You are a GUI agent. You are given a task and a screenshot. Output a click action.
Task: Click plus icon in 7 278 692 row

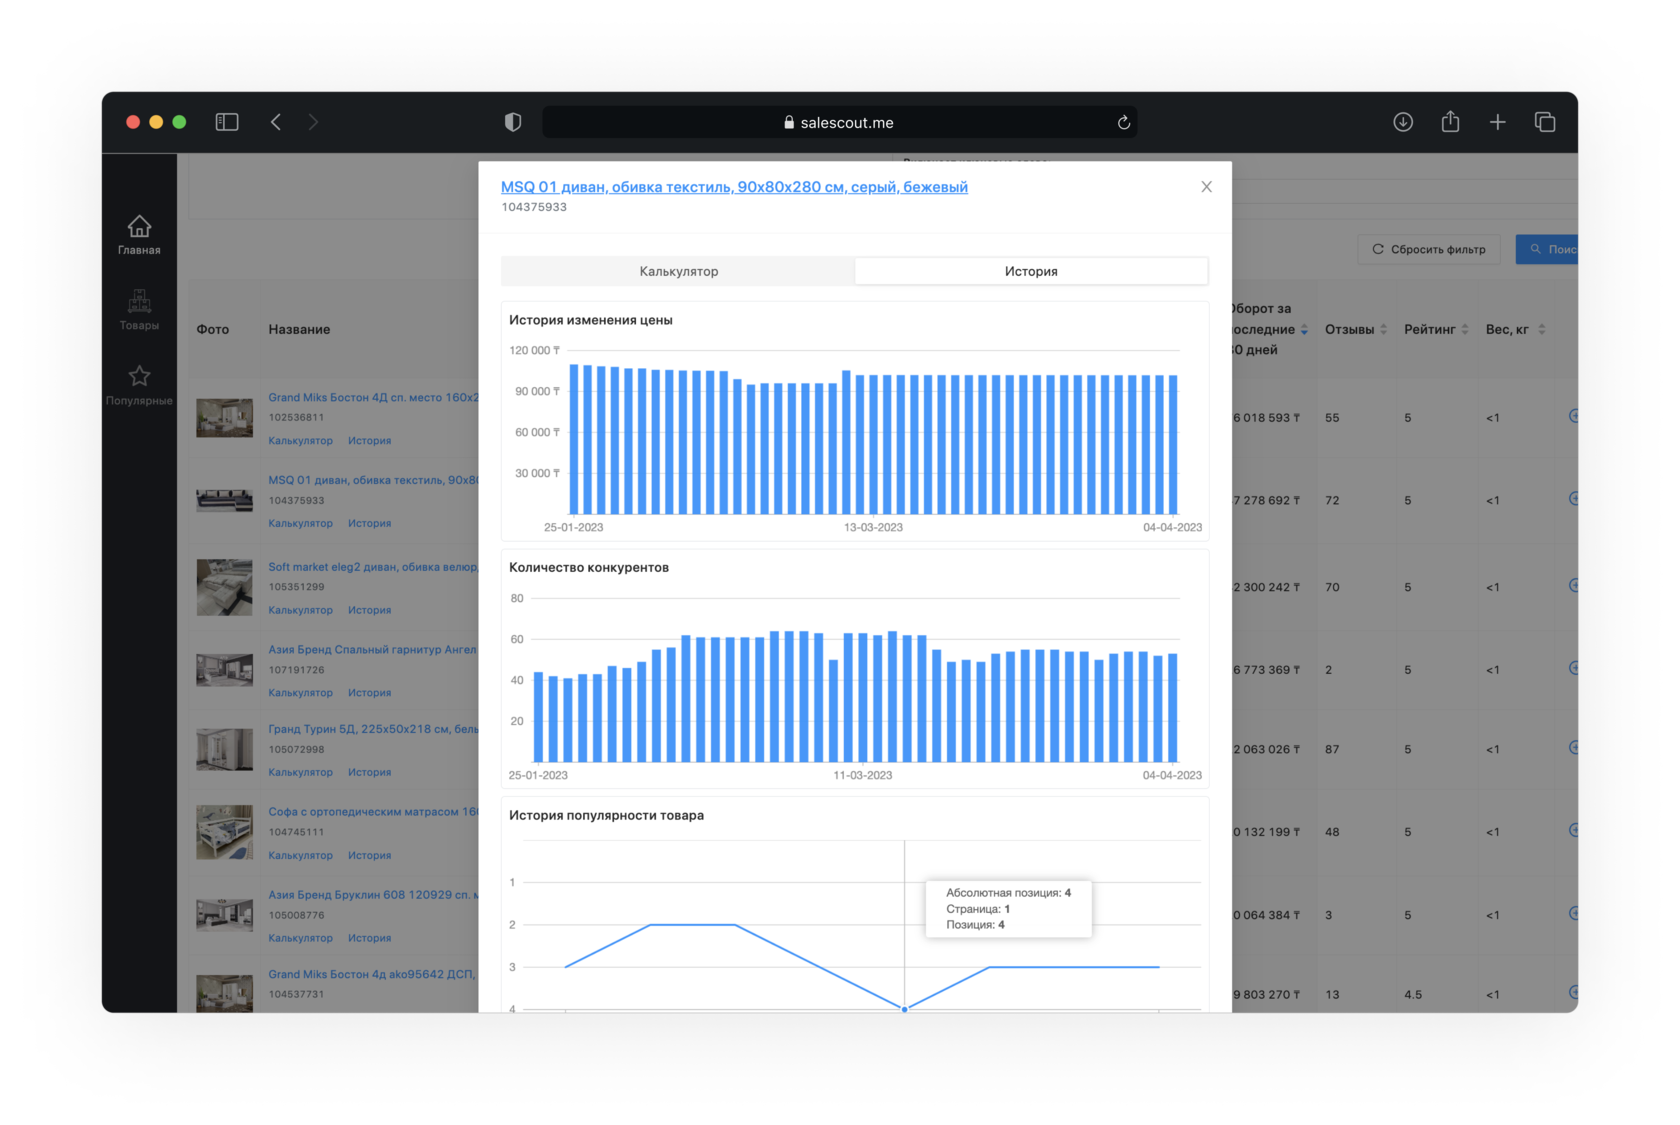click(x=1573, y=498)
